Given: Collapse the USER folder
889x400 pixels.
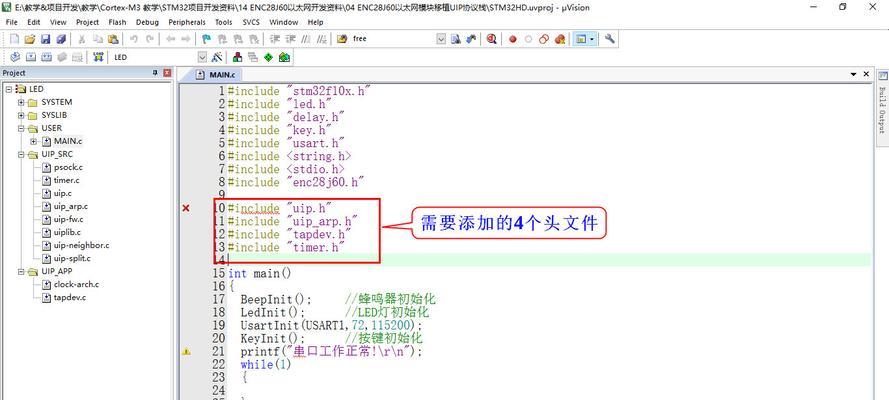Looking at the screenshot, I should pyautogui.click(x=21, y=129).
